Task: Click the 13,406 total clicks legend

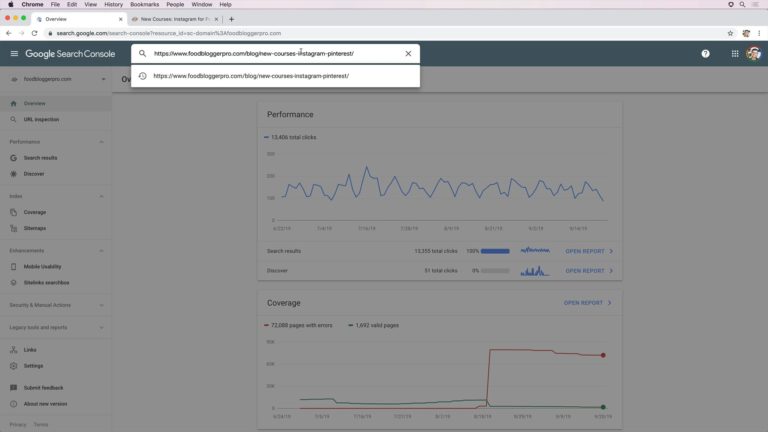Action: (x=290, y=138)
